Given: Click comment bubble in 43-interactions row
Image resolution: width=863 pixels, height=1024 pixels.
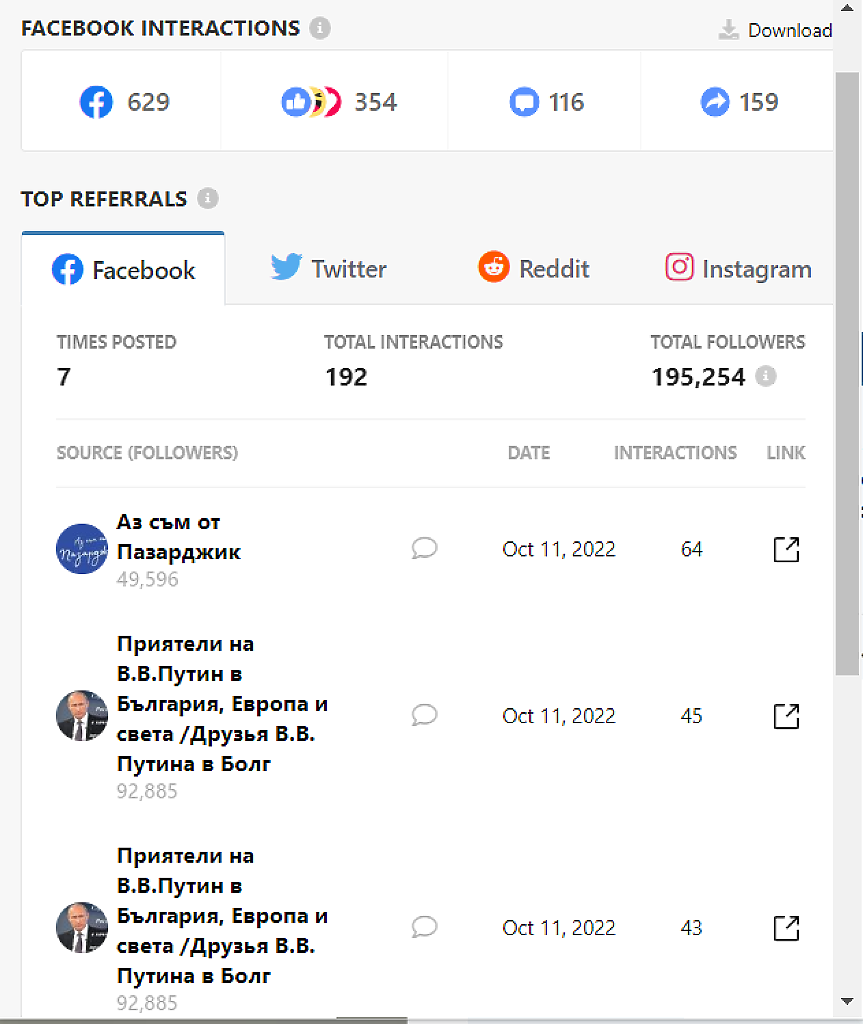Looking at the screenshot, I should click(x=424, y=927).
